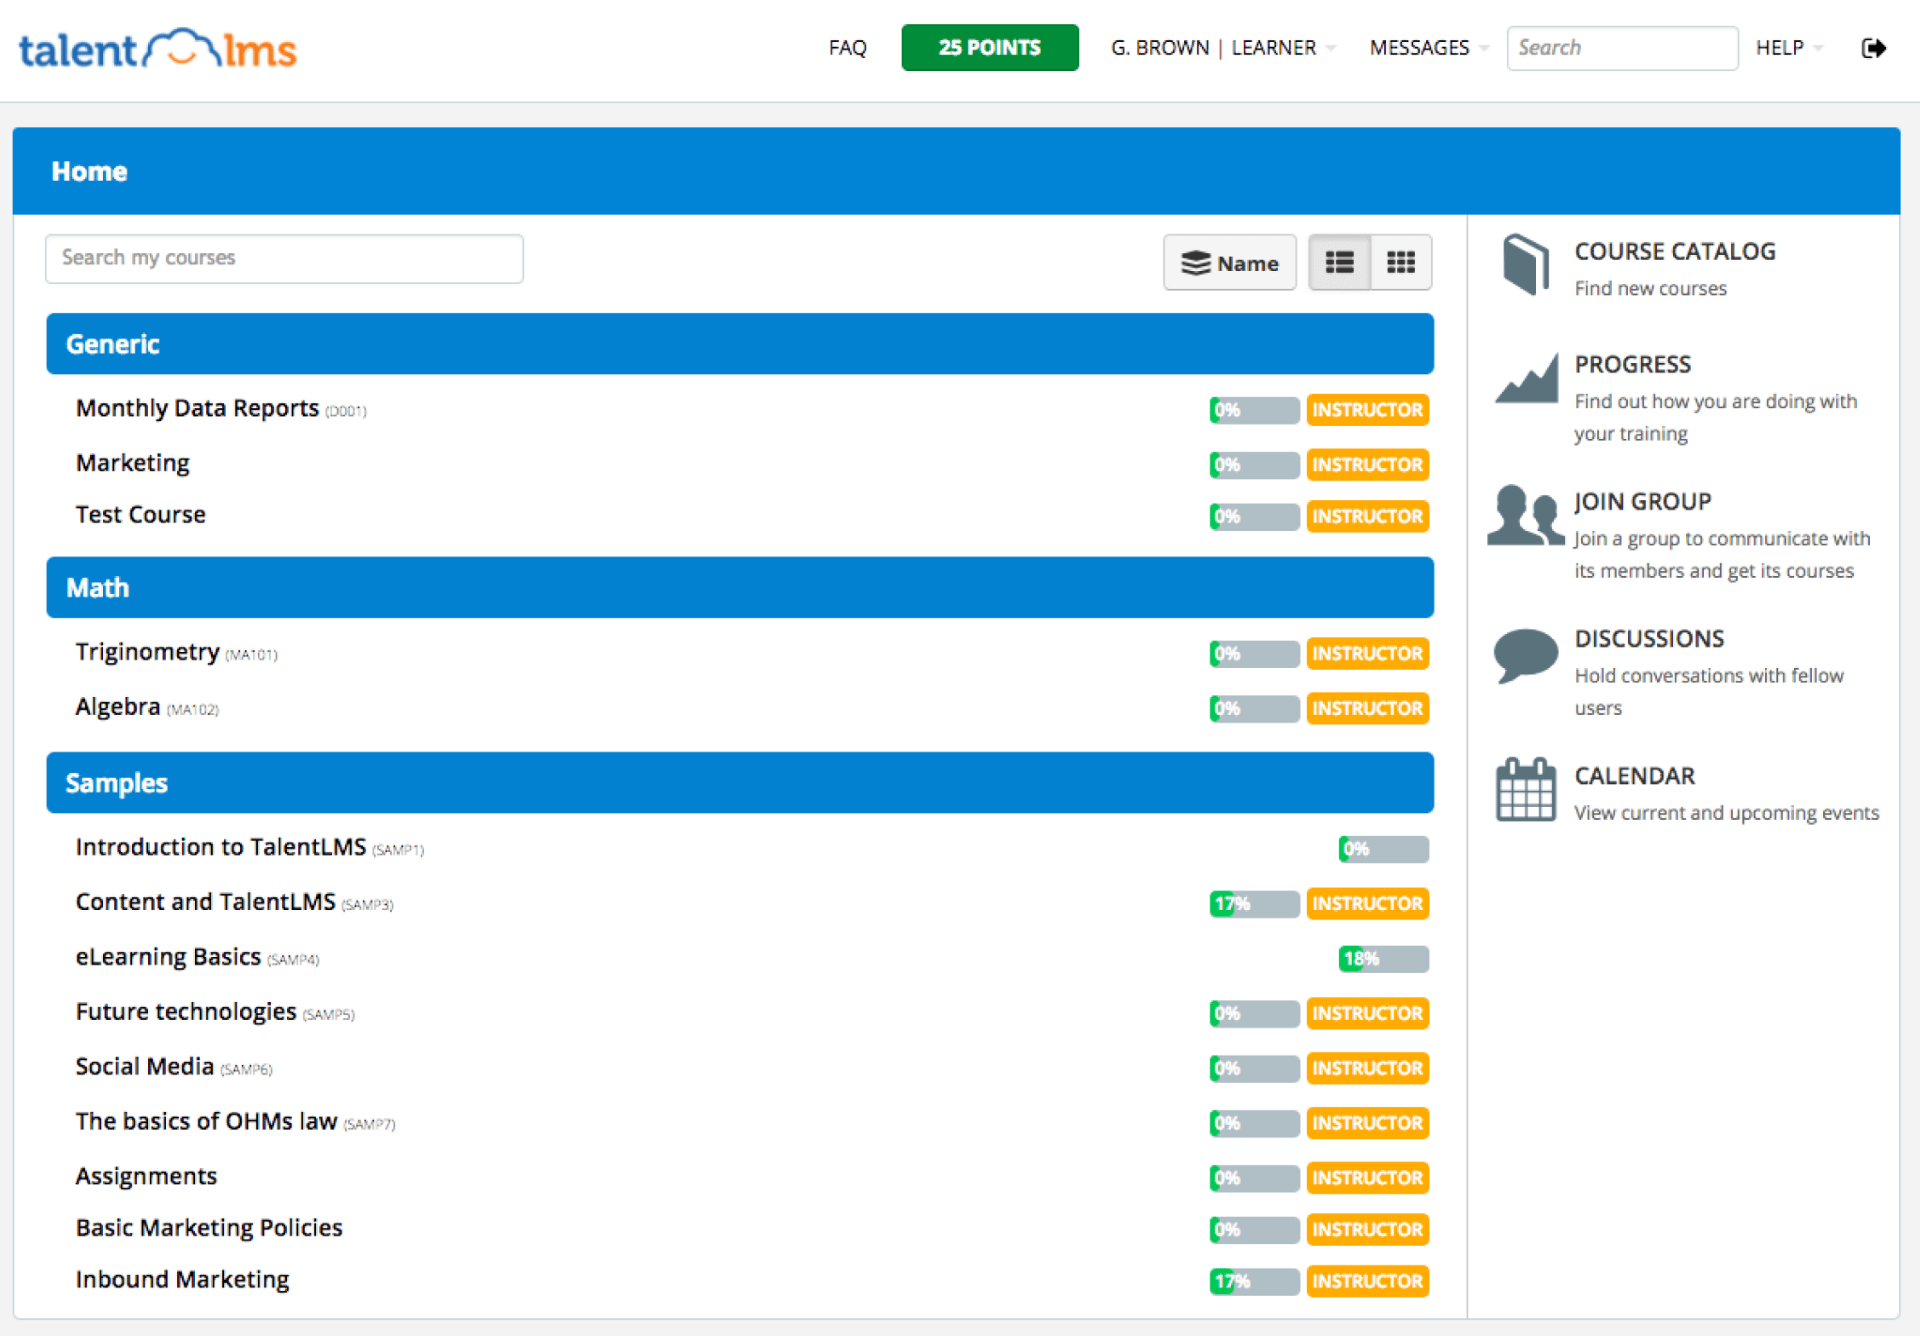
Task: Collapse the Math category header
Action: pos(740,587)
